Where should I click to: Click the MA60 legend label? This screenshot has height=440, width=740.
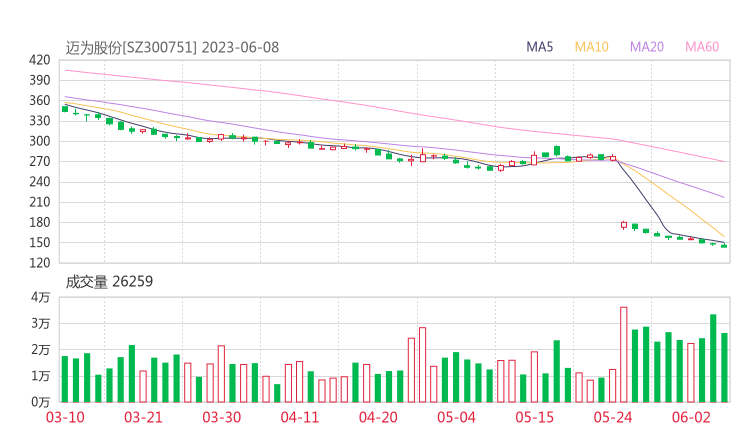pyautogui.click(x=702, y=47)
